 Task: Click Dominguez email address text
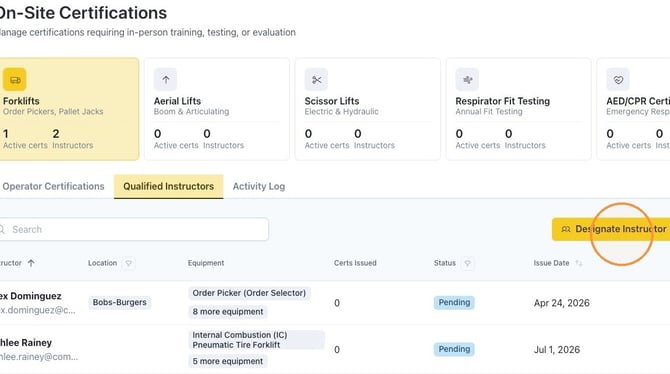pos(38,310)
